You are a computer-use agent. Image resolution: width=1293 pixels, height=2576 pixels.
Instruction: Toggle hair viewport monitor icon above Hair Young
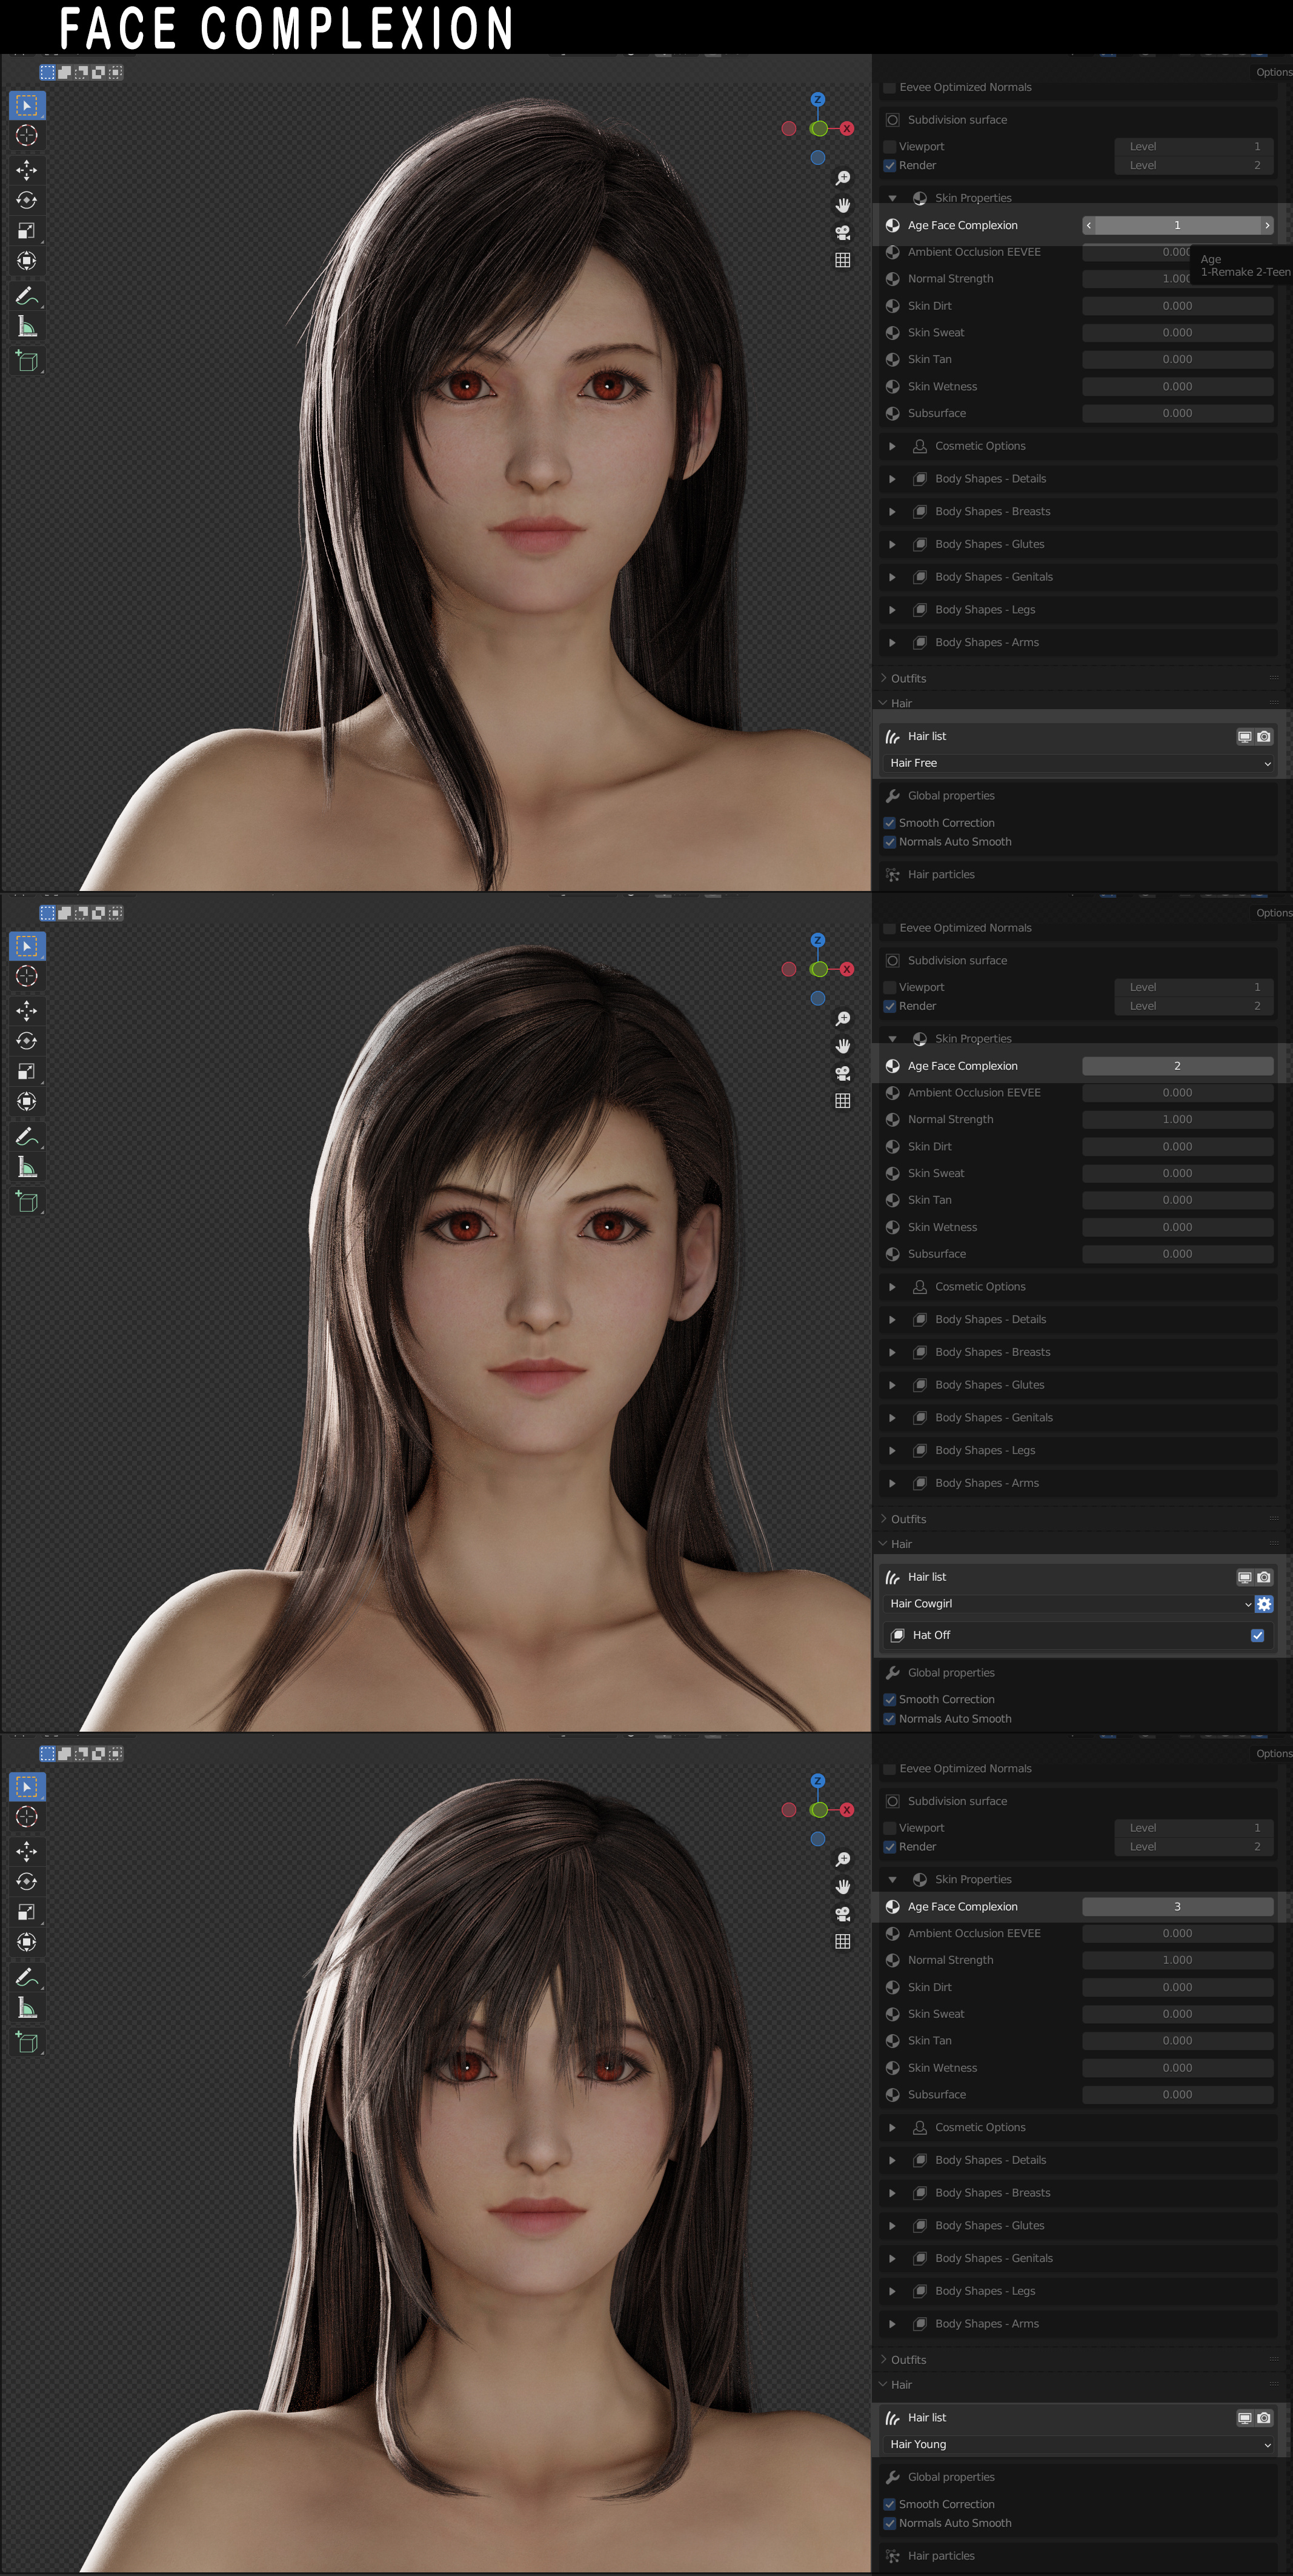coord(1245,2418)
